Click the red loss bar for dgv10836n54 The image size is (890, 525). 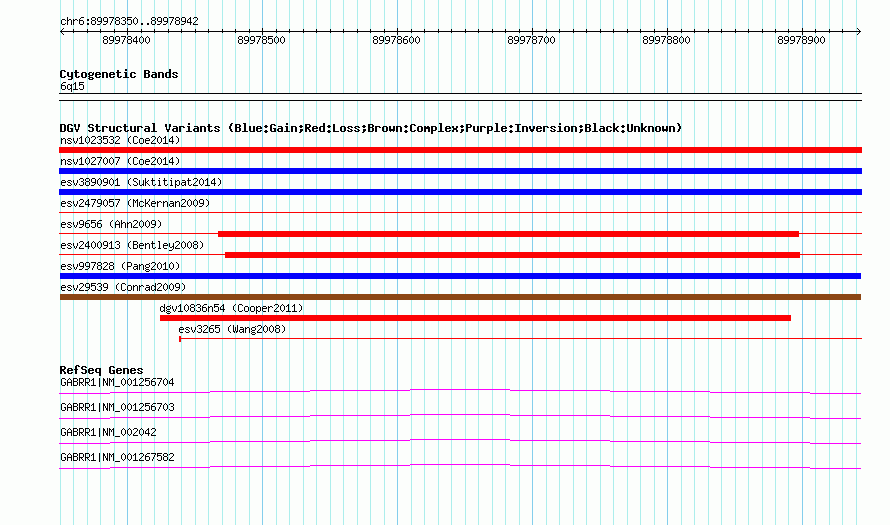[475, 318]
